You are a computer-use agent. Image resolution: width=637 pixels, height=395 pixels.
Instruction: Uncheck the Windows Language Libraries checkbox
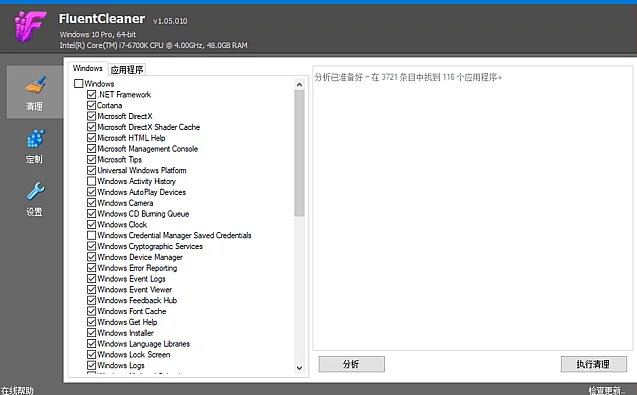[x=91, y=344]
